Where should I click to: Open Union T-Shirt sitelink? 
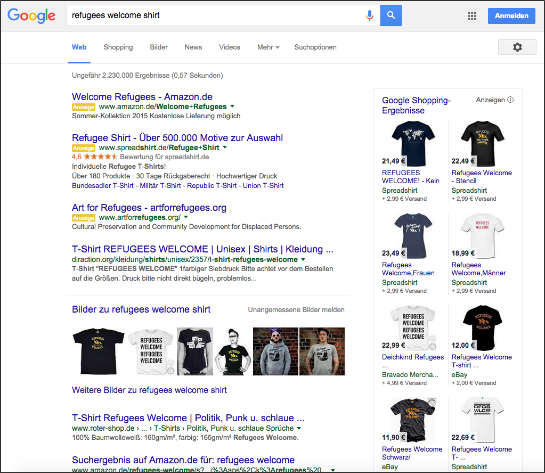tap(263, 186)
